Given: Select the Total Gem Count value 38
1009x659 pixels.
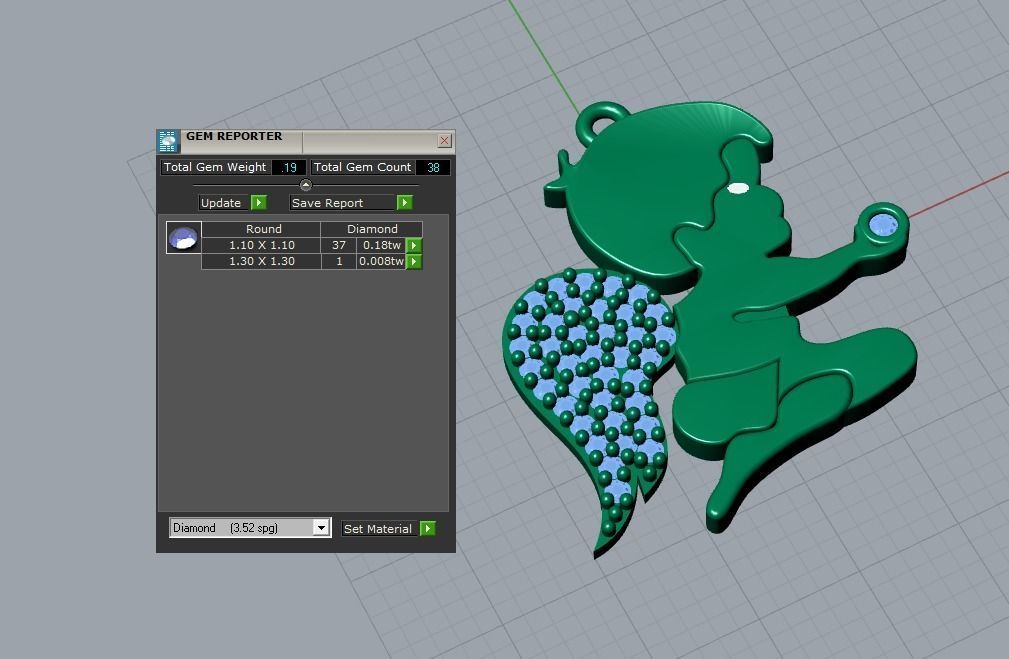Looking at the screenshot, I should click(x=433, y=167).
